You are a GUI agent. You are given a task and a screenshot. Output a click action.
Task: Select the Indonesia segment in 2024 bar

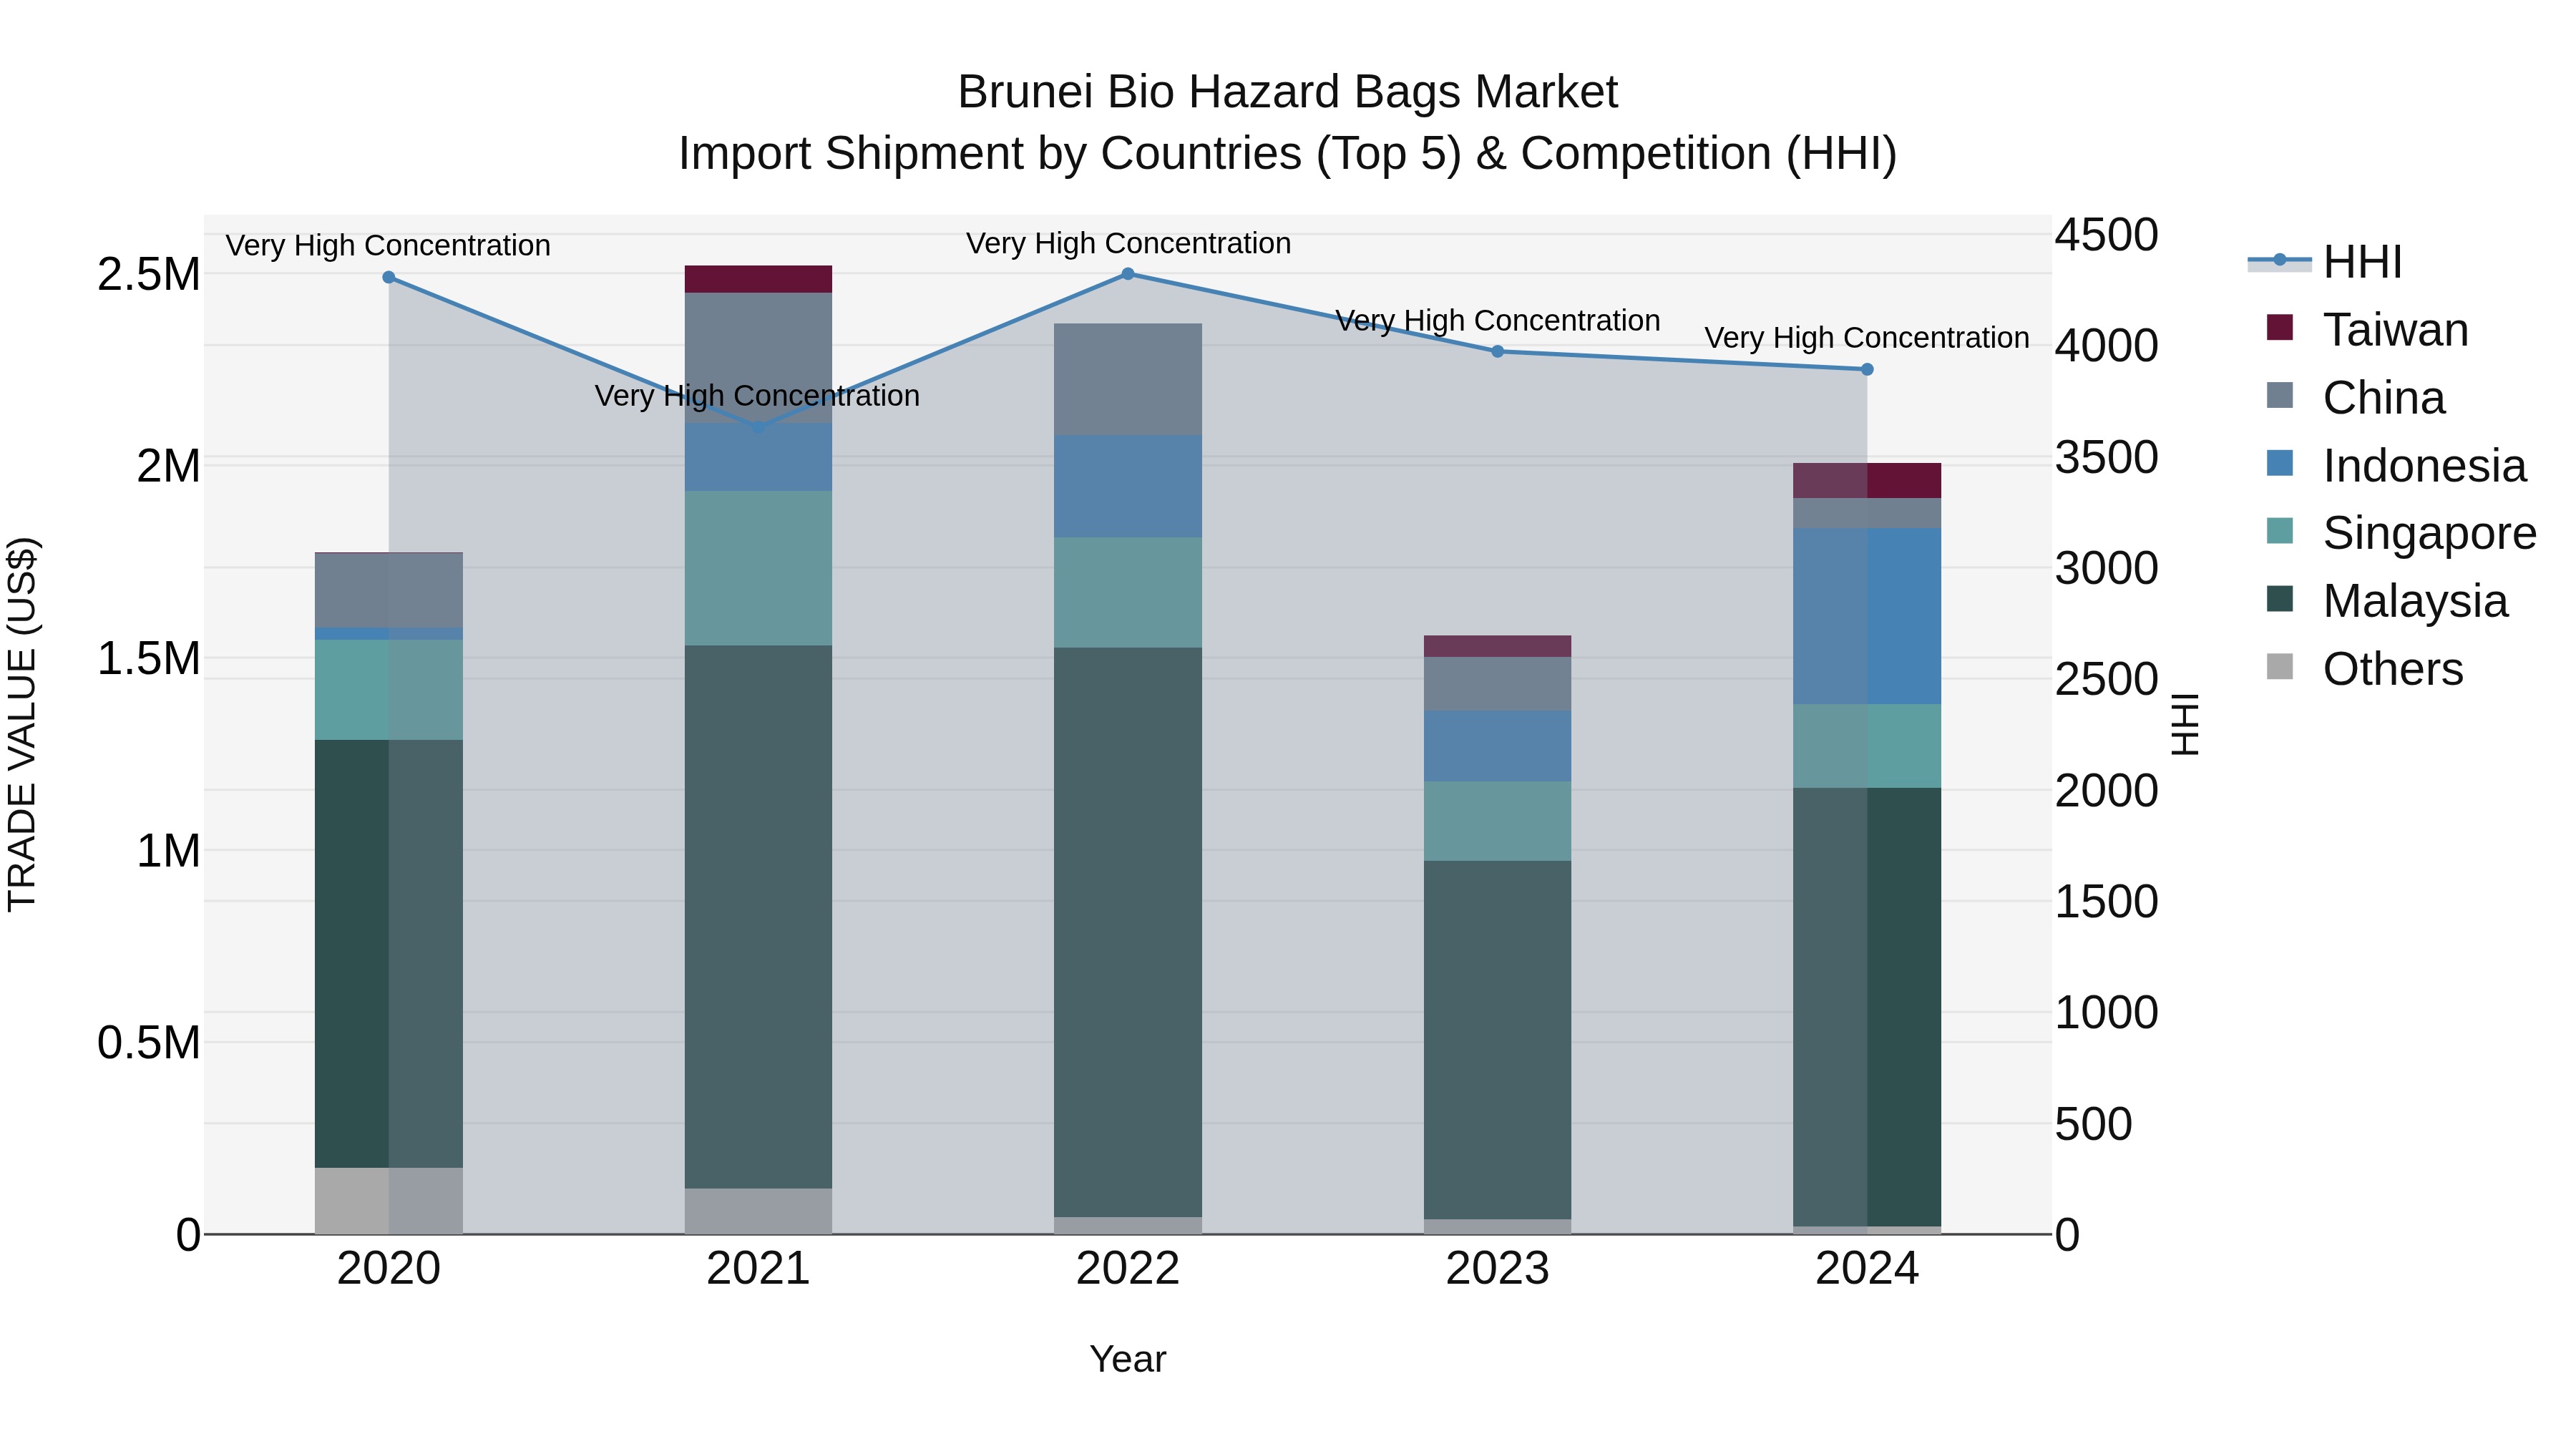pyautogui.click(x=1866, y=616)
